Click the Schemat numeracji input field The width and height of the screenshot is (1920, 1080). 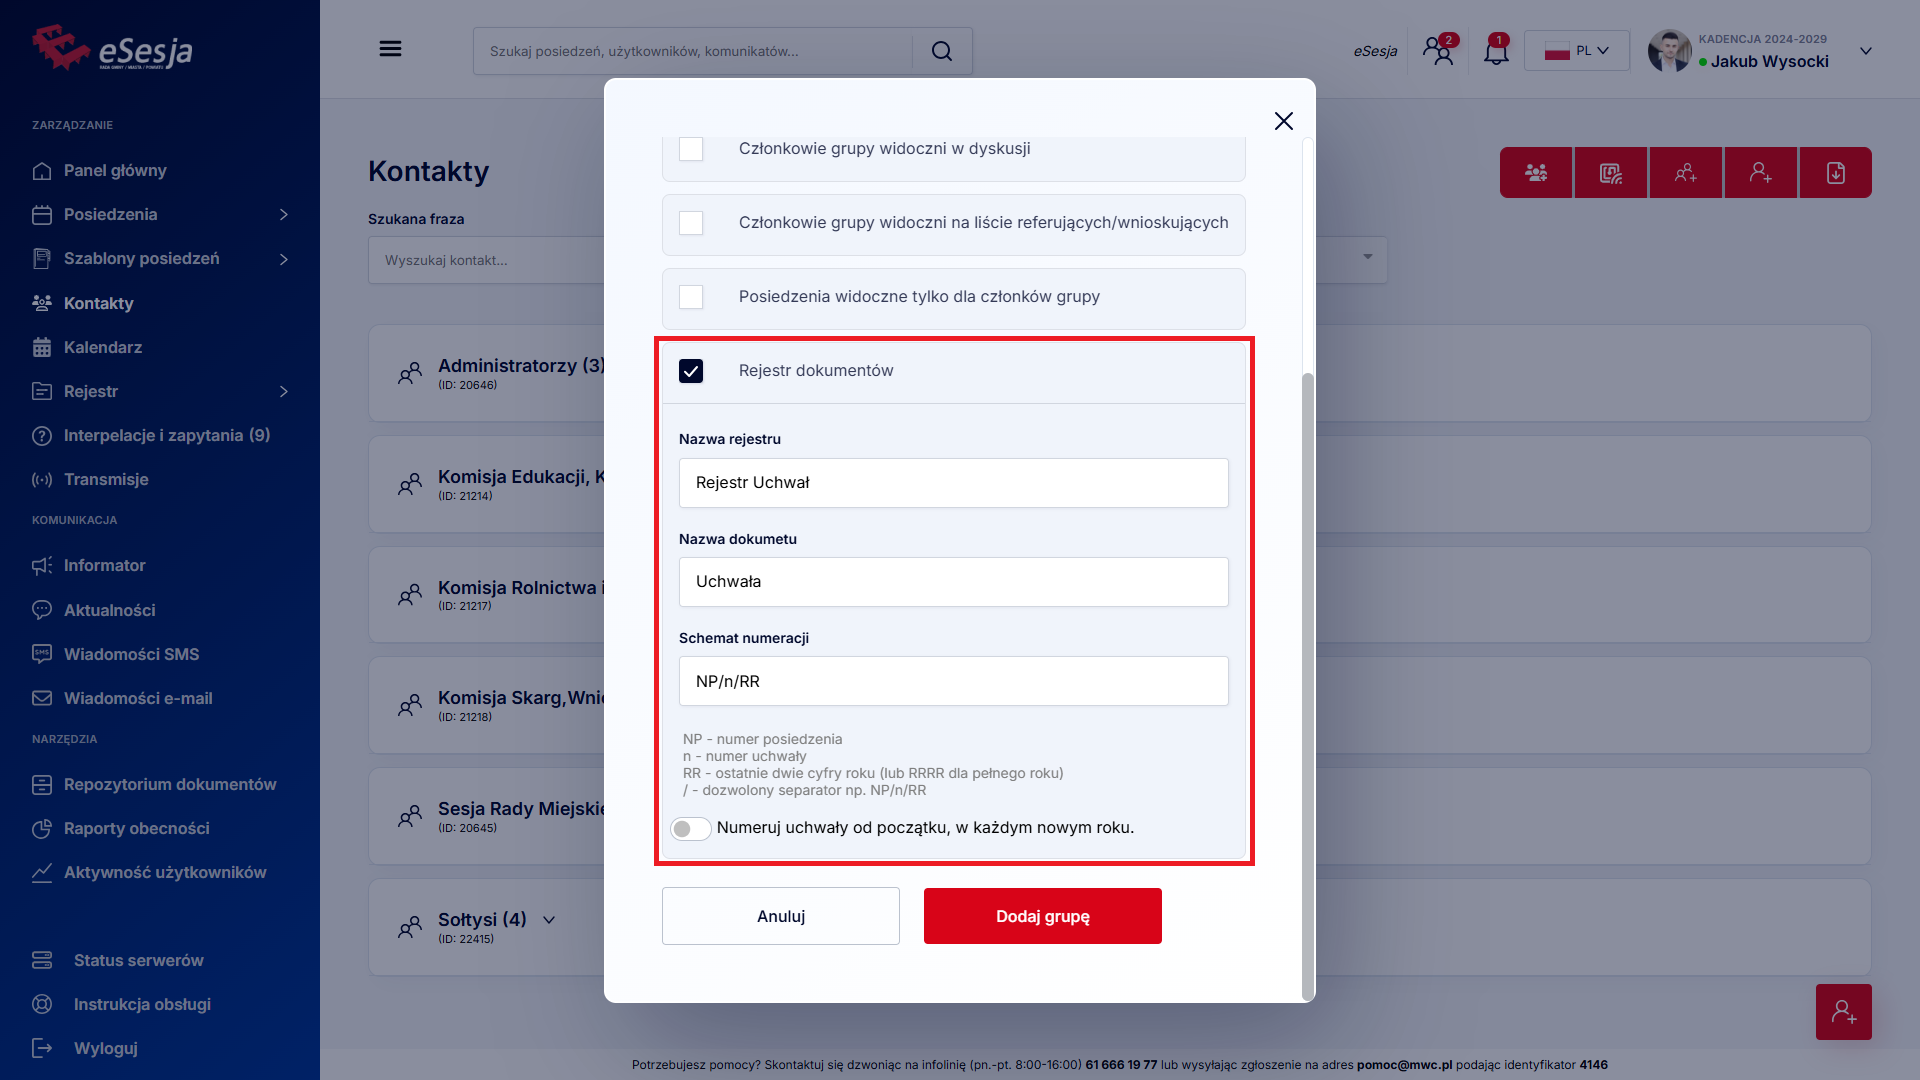[x=953, y=681]
